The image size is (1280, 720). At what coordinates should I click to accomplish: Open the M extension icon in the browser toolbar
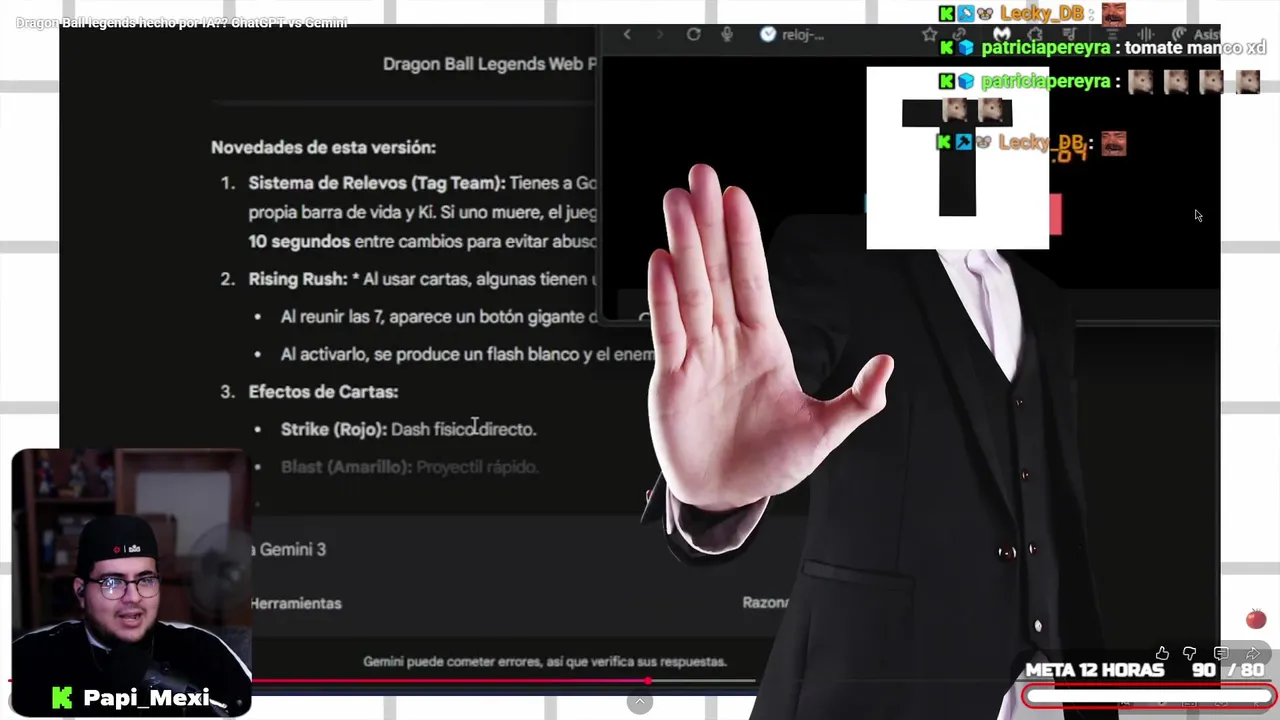click(x=1002, y=35)
